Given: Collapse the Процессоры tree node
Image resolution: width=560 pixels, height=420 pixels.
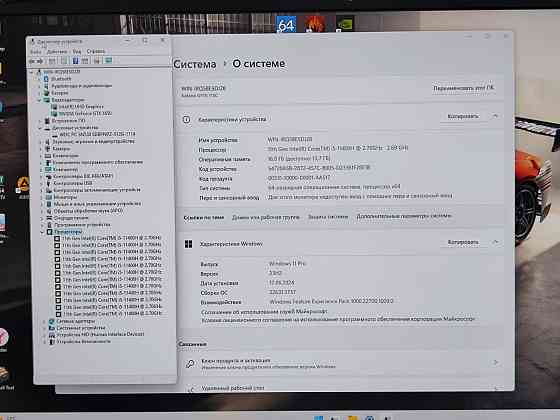Looking at the screenshot, I should click(42, 232).
